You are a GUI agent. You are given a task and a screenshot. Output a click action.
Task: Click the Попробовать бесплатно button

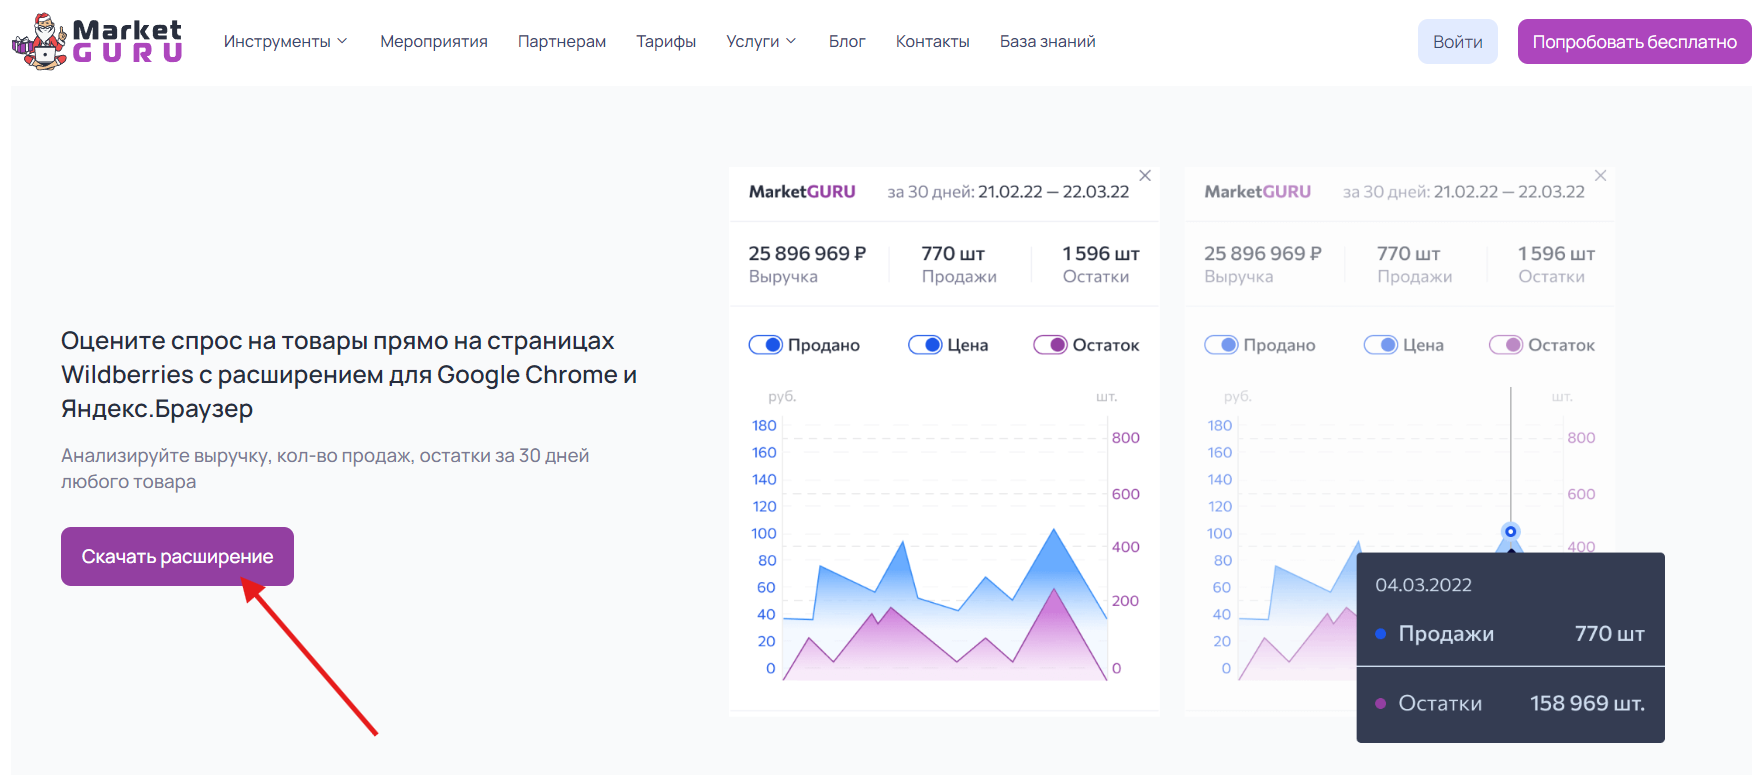[x=1634, y=42]
